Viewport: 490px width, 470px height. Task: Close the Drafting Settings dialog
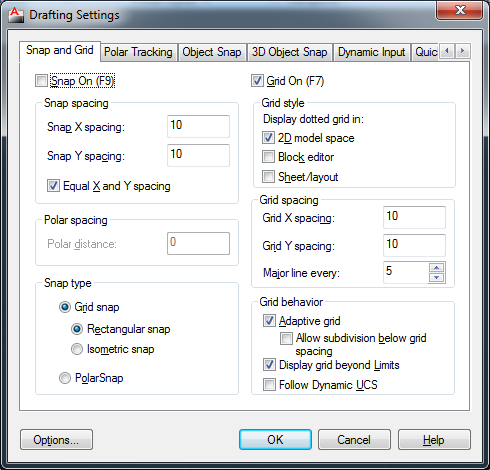point(460,10)
